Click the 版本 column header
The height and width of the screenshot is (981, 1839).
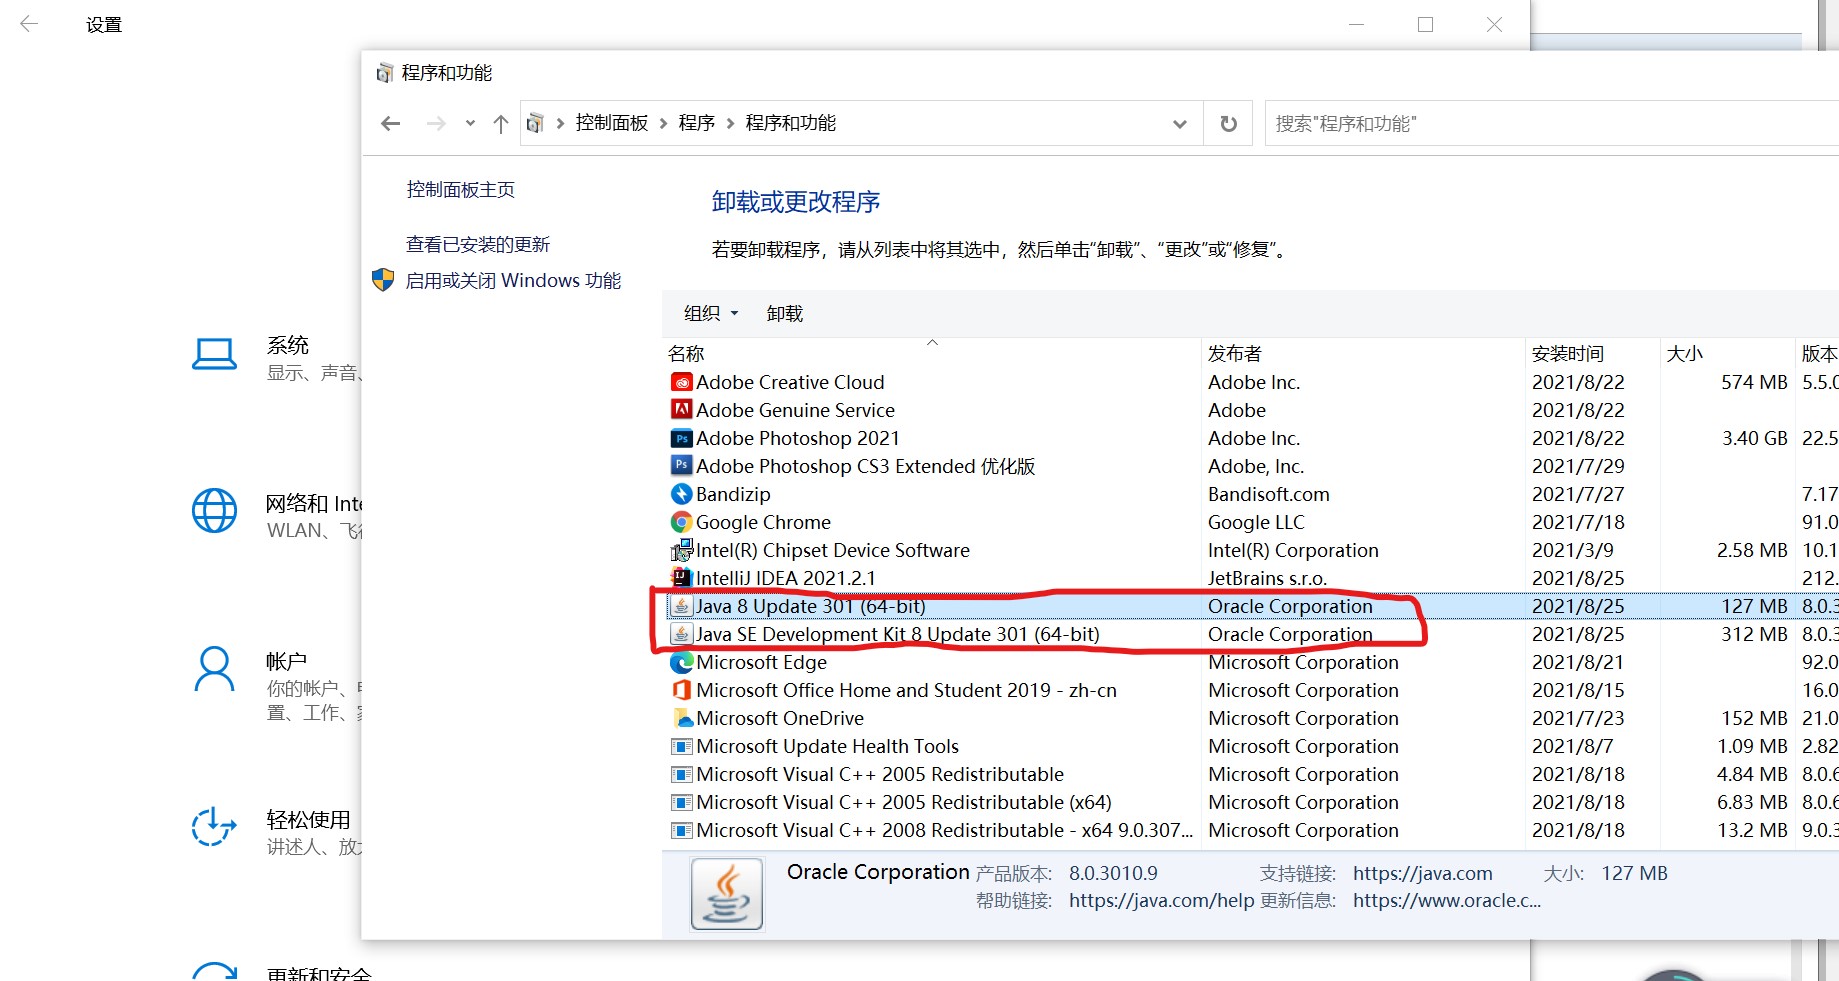click(x=1817, y=353)
